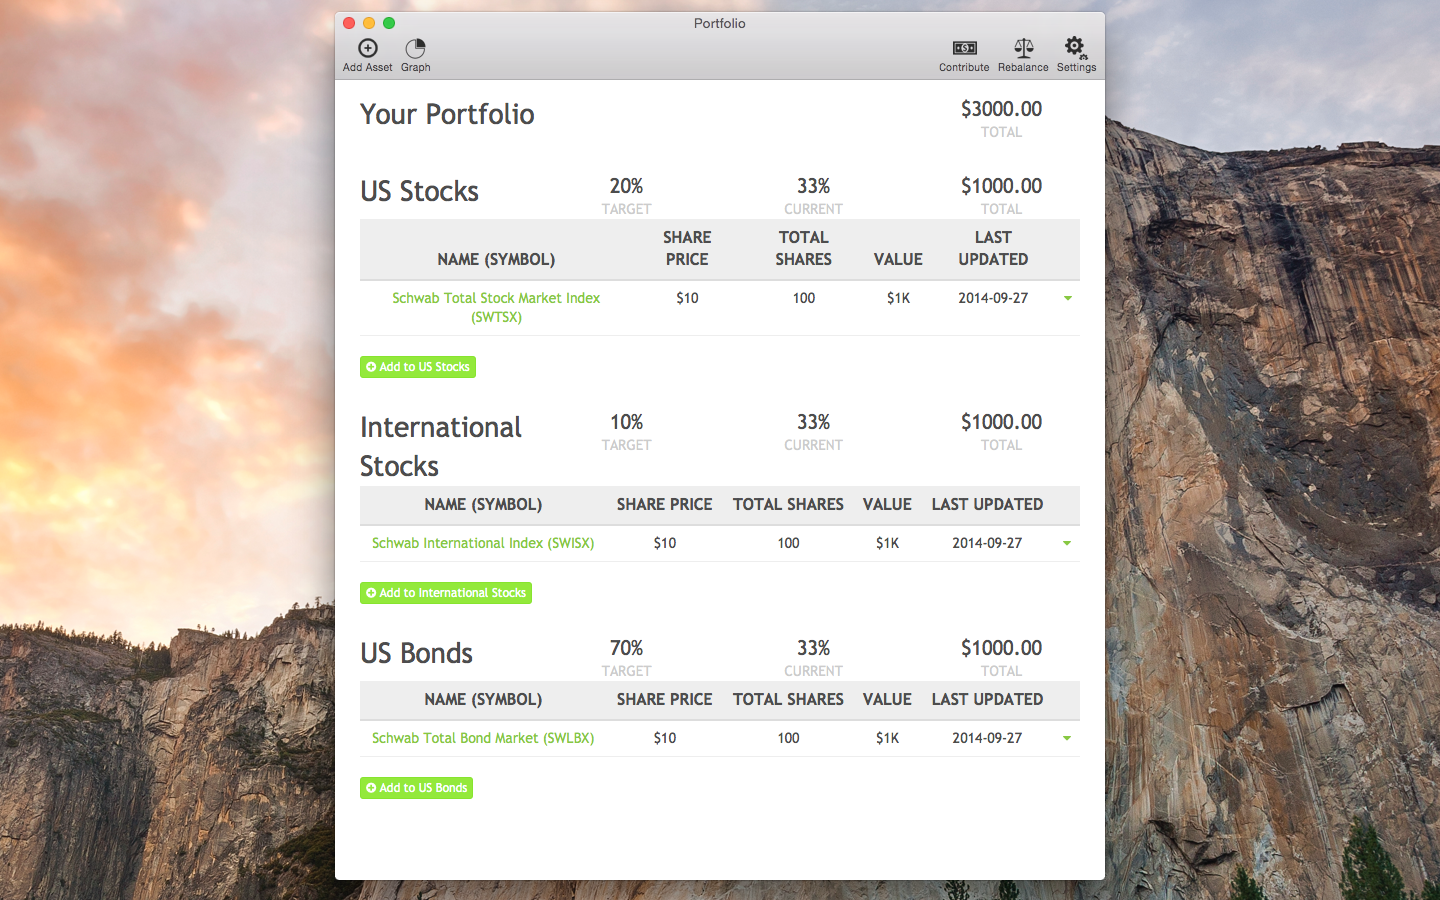Minimize the Portfolio window

[x=369, y=23]
